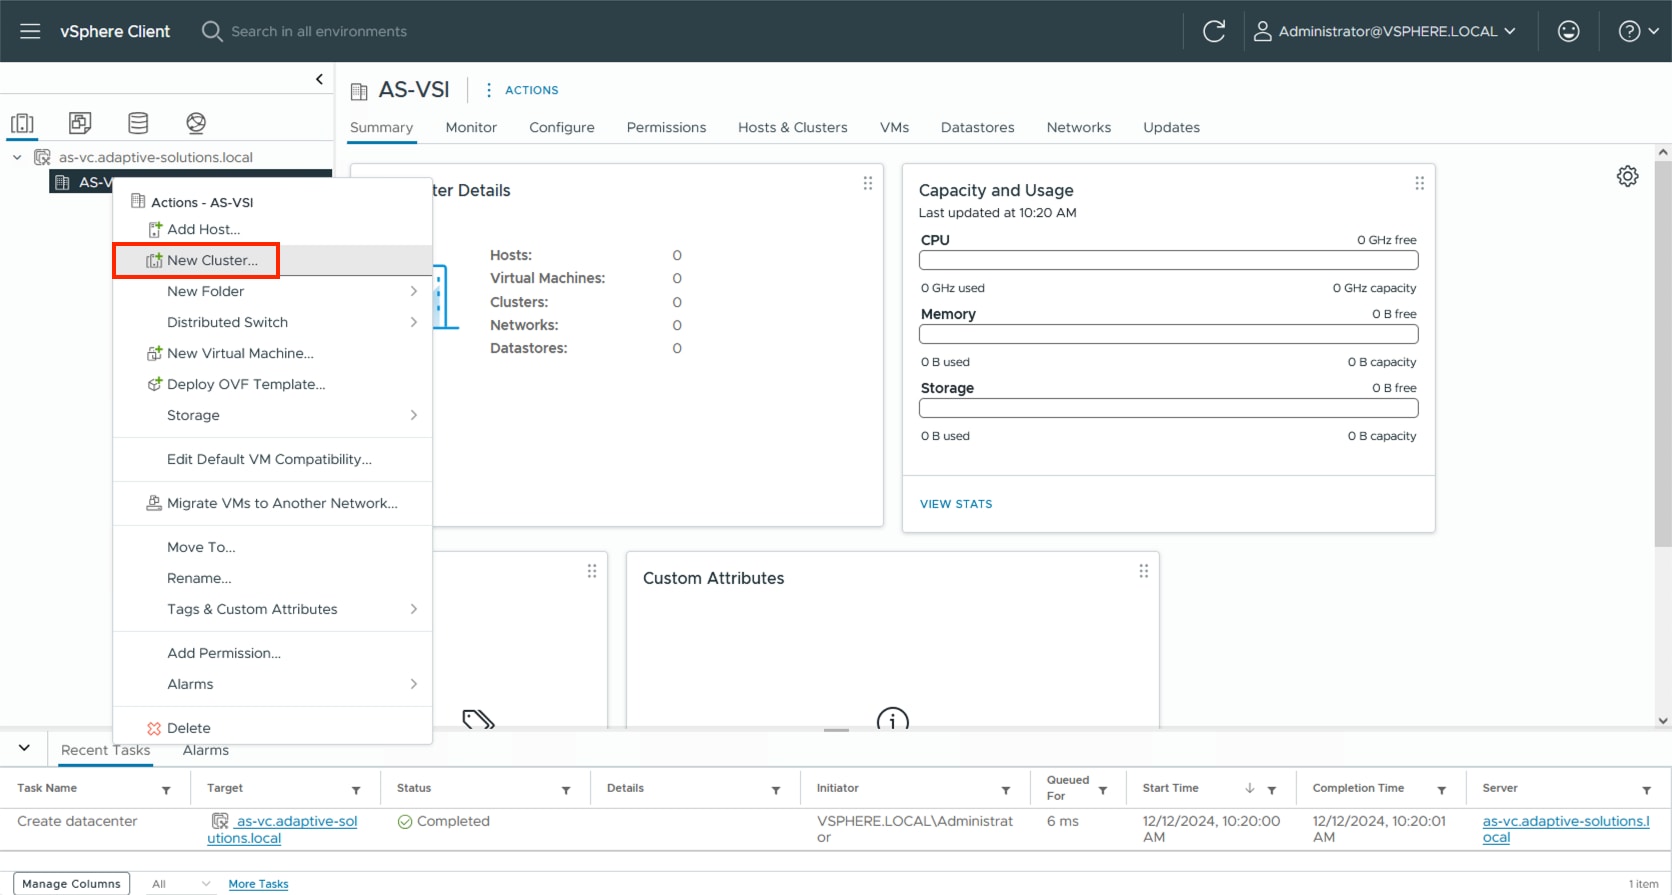Sort by Start Time arrow
Image resolution: width=1672 pixels, height=895 pixels.
pos(1250,788)
